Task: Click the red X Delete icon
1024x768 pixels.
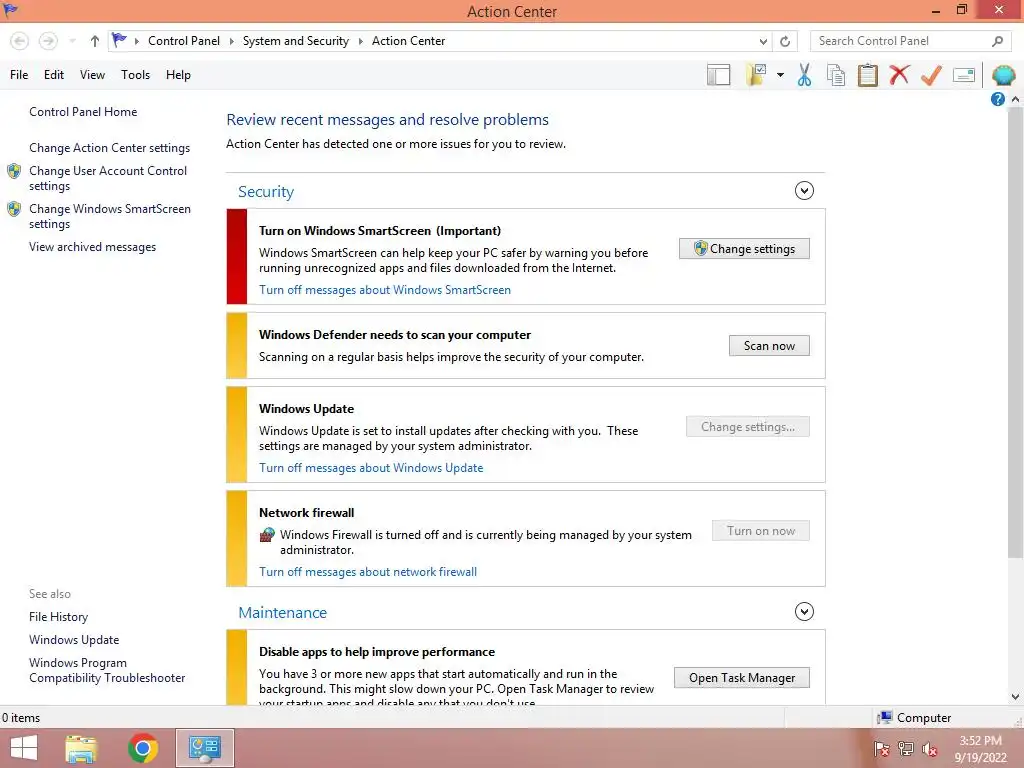Action: [x=899, y=75]
